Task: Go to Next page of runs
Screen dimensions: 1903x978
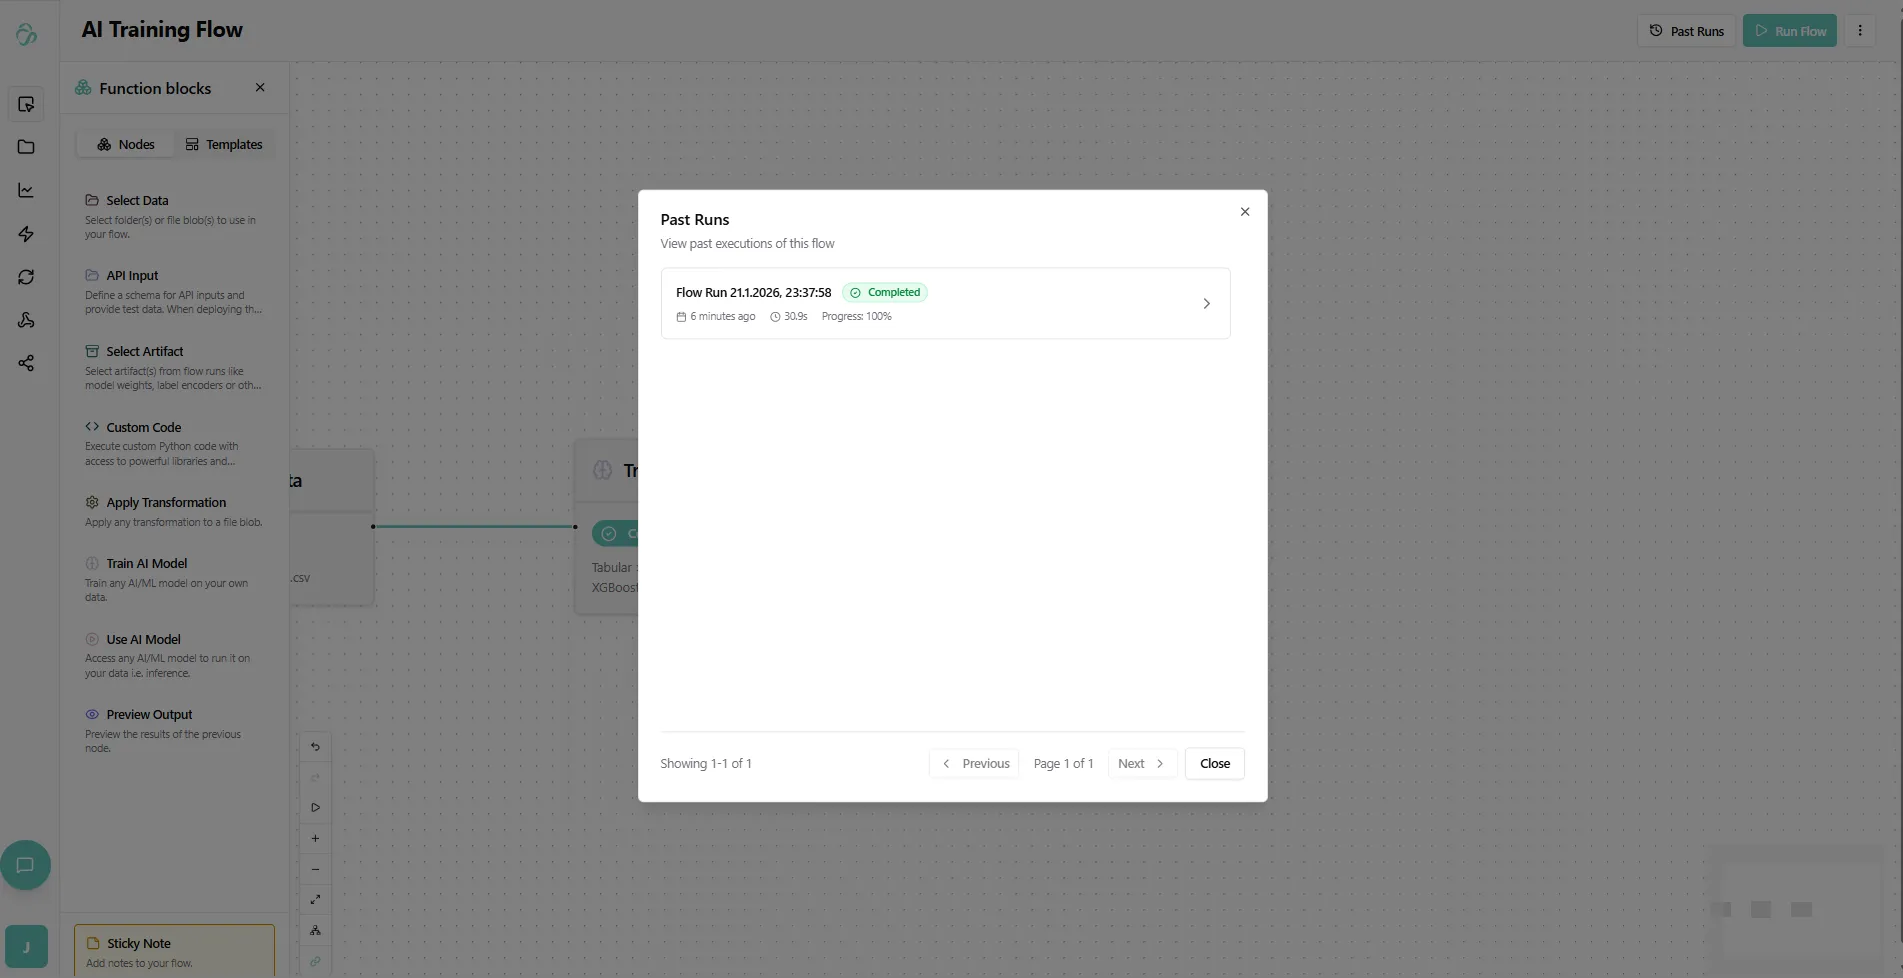Action: pos(1141,764)
